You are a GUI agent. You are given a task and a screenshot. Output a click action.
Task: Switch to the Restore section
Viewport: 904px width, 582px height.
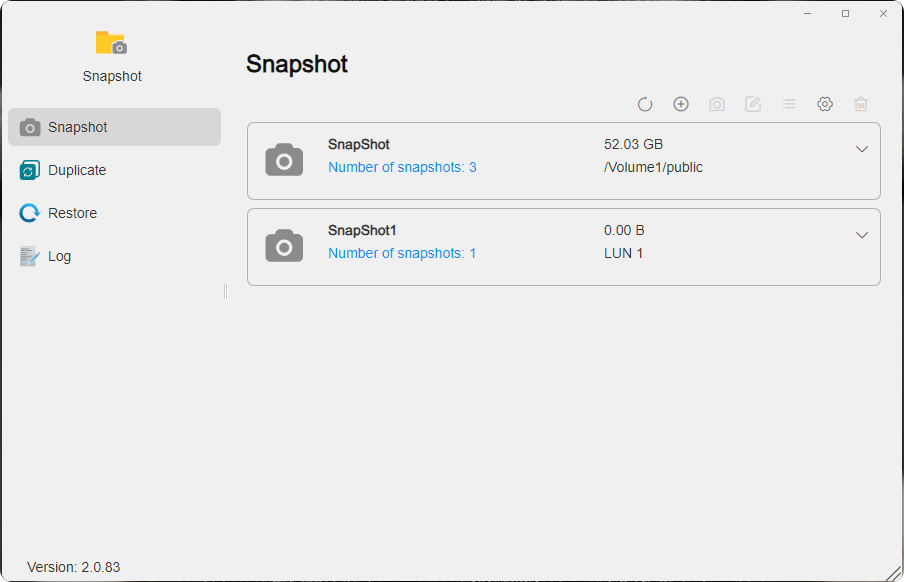tap(29, 213)
